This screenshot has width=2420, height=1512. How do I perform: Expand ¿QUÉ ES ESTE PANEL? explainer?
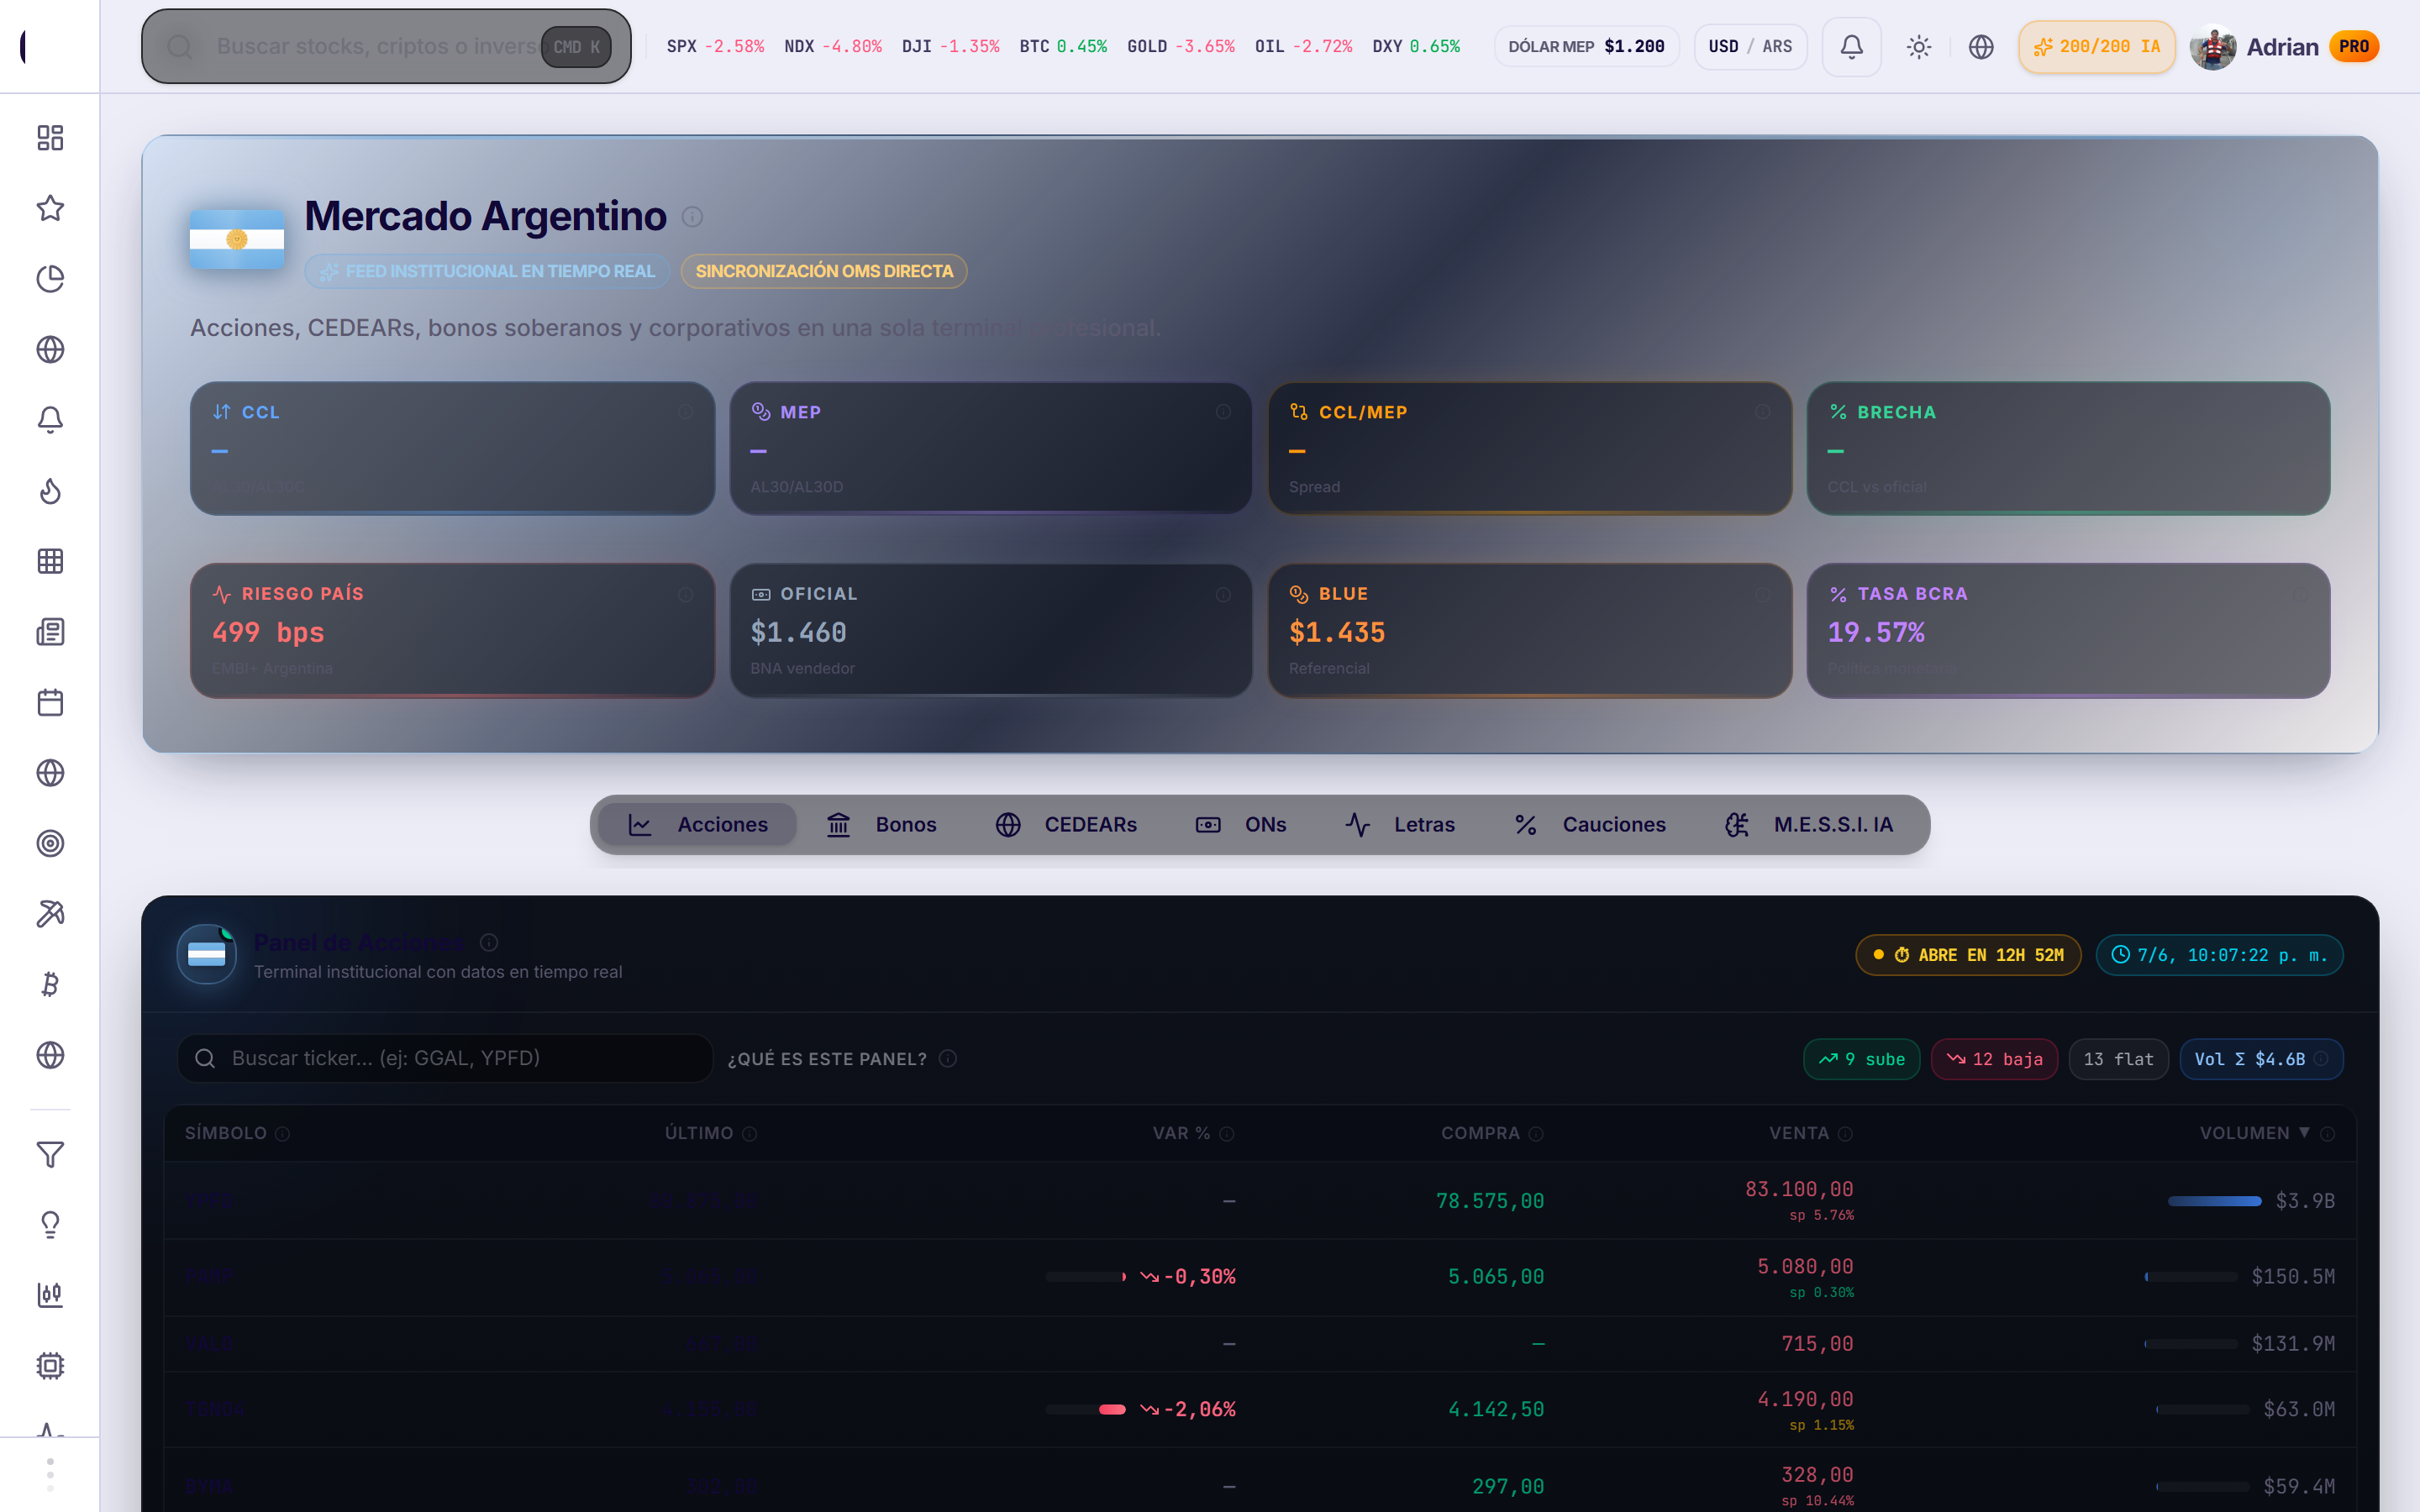841,1059
